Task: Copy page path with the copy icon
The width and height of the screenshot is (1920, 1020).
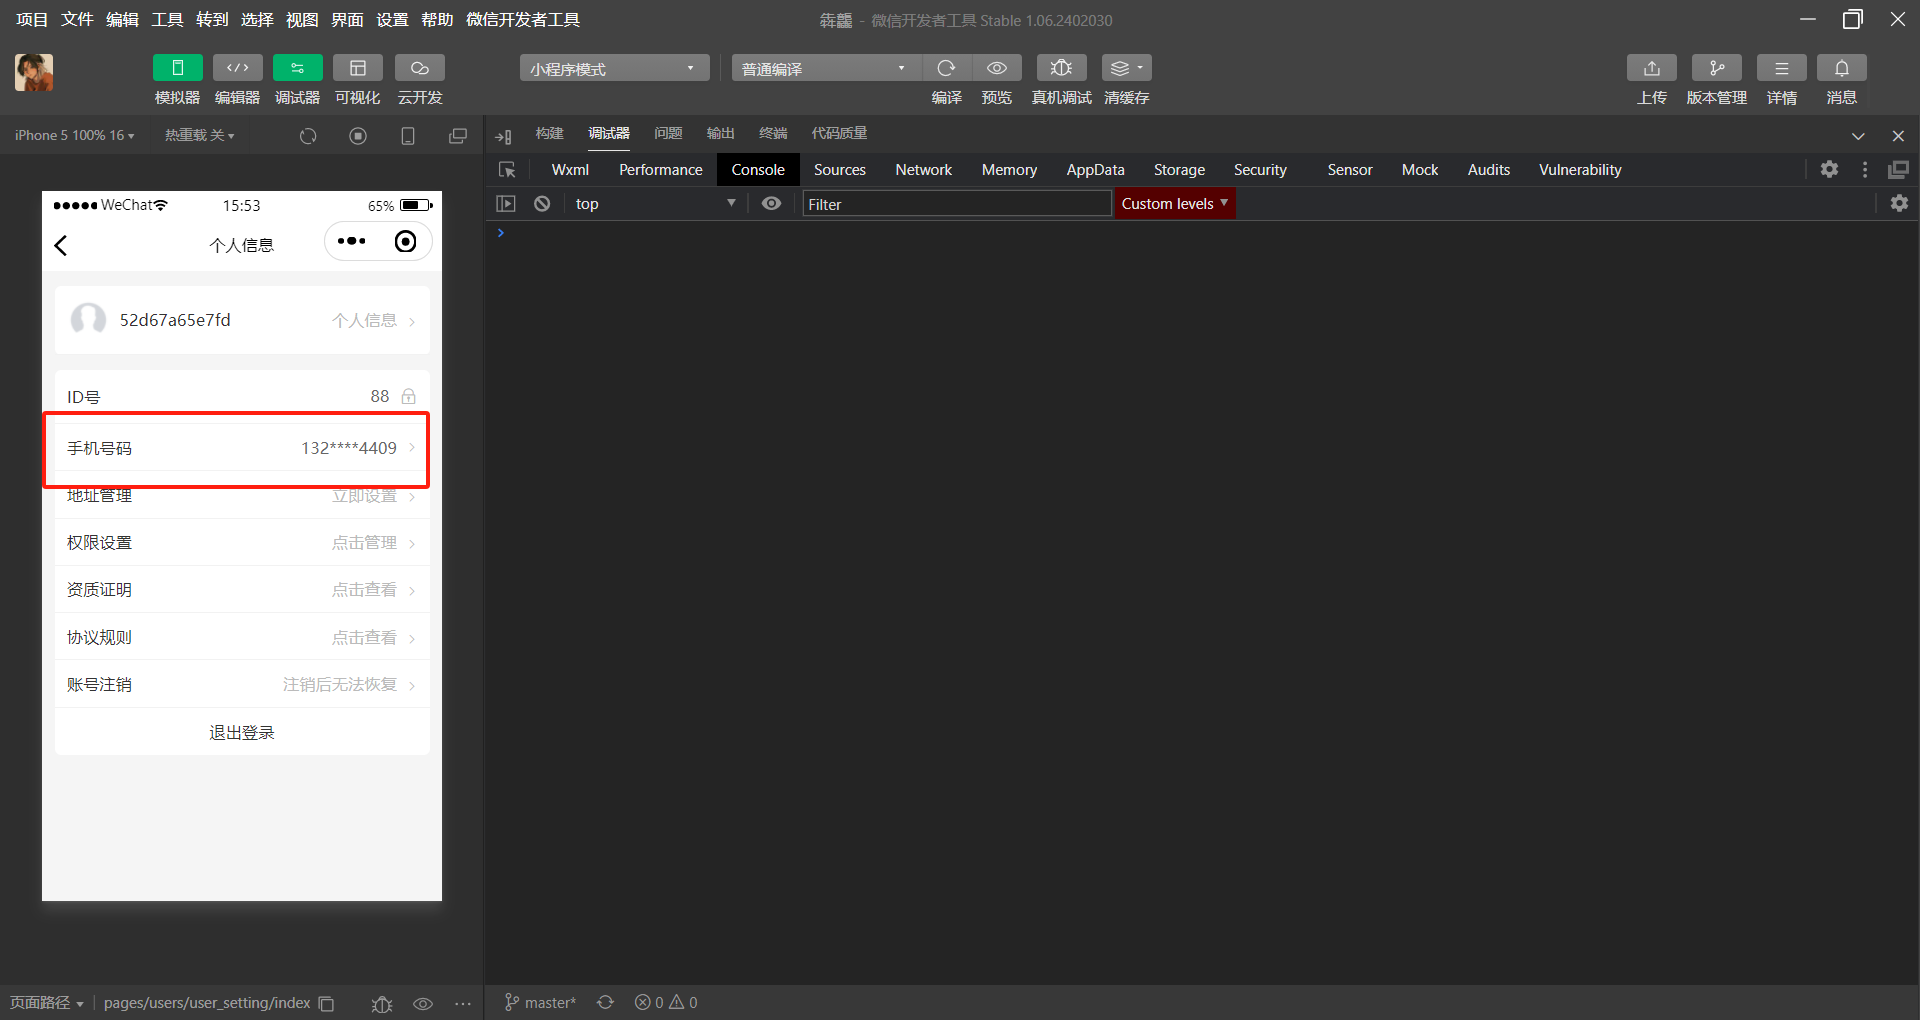Action: coord(326,1003)
